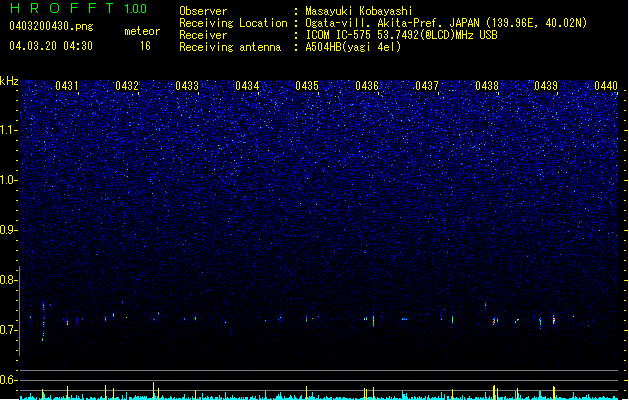Click the 1.0 kHz axis label
Image resolution: width=629 pixels, height=400 pixels.
click(9, 180)
